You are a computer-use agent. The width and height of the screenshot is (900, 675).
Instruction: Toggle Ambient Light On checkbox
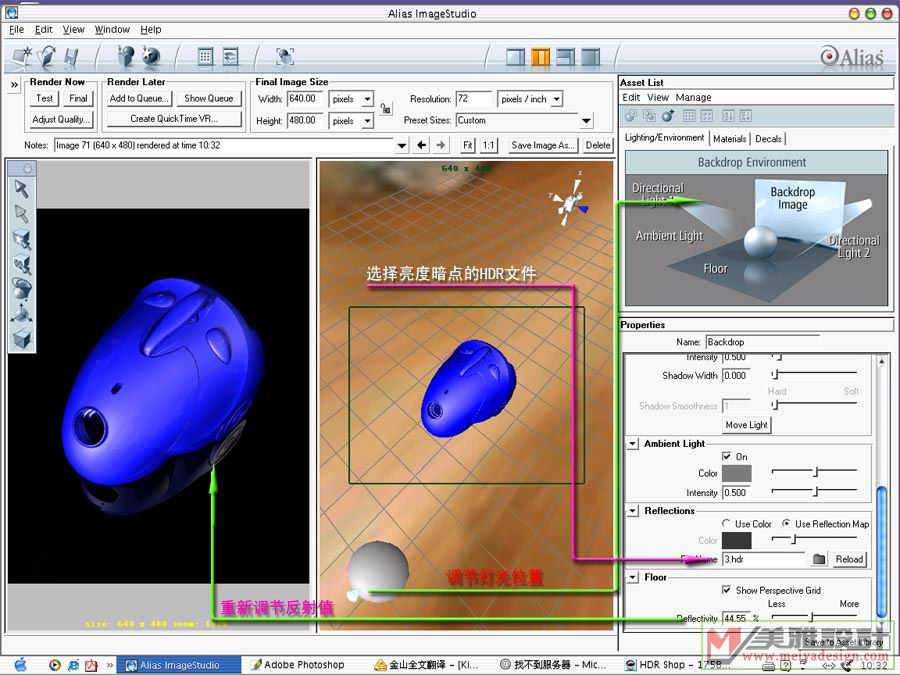point(727,457)
